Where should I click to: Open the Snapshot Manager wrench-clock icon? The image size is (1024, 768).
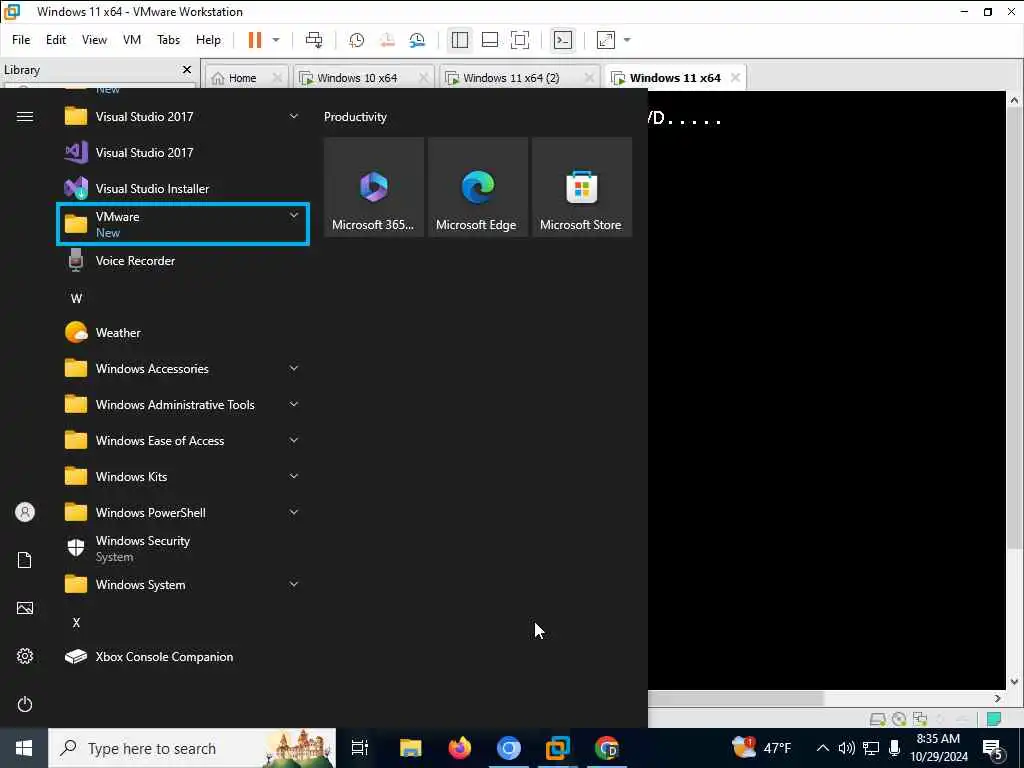(x=417, y=40)
